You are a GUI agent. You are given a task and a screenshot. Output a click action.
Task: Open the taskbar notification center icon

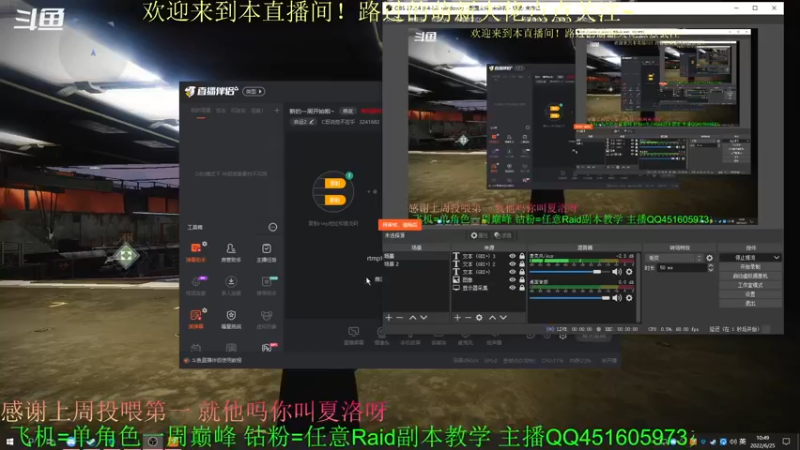coord(786,441)
